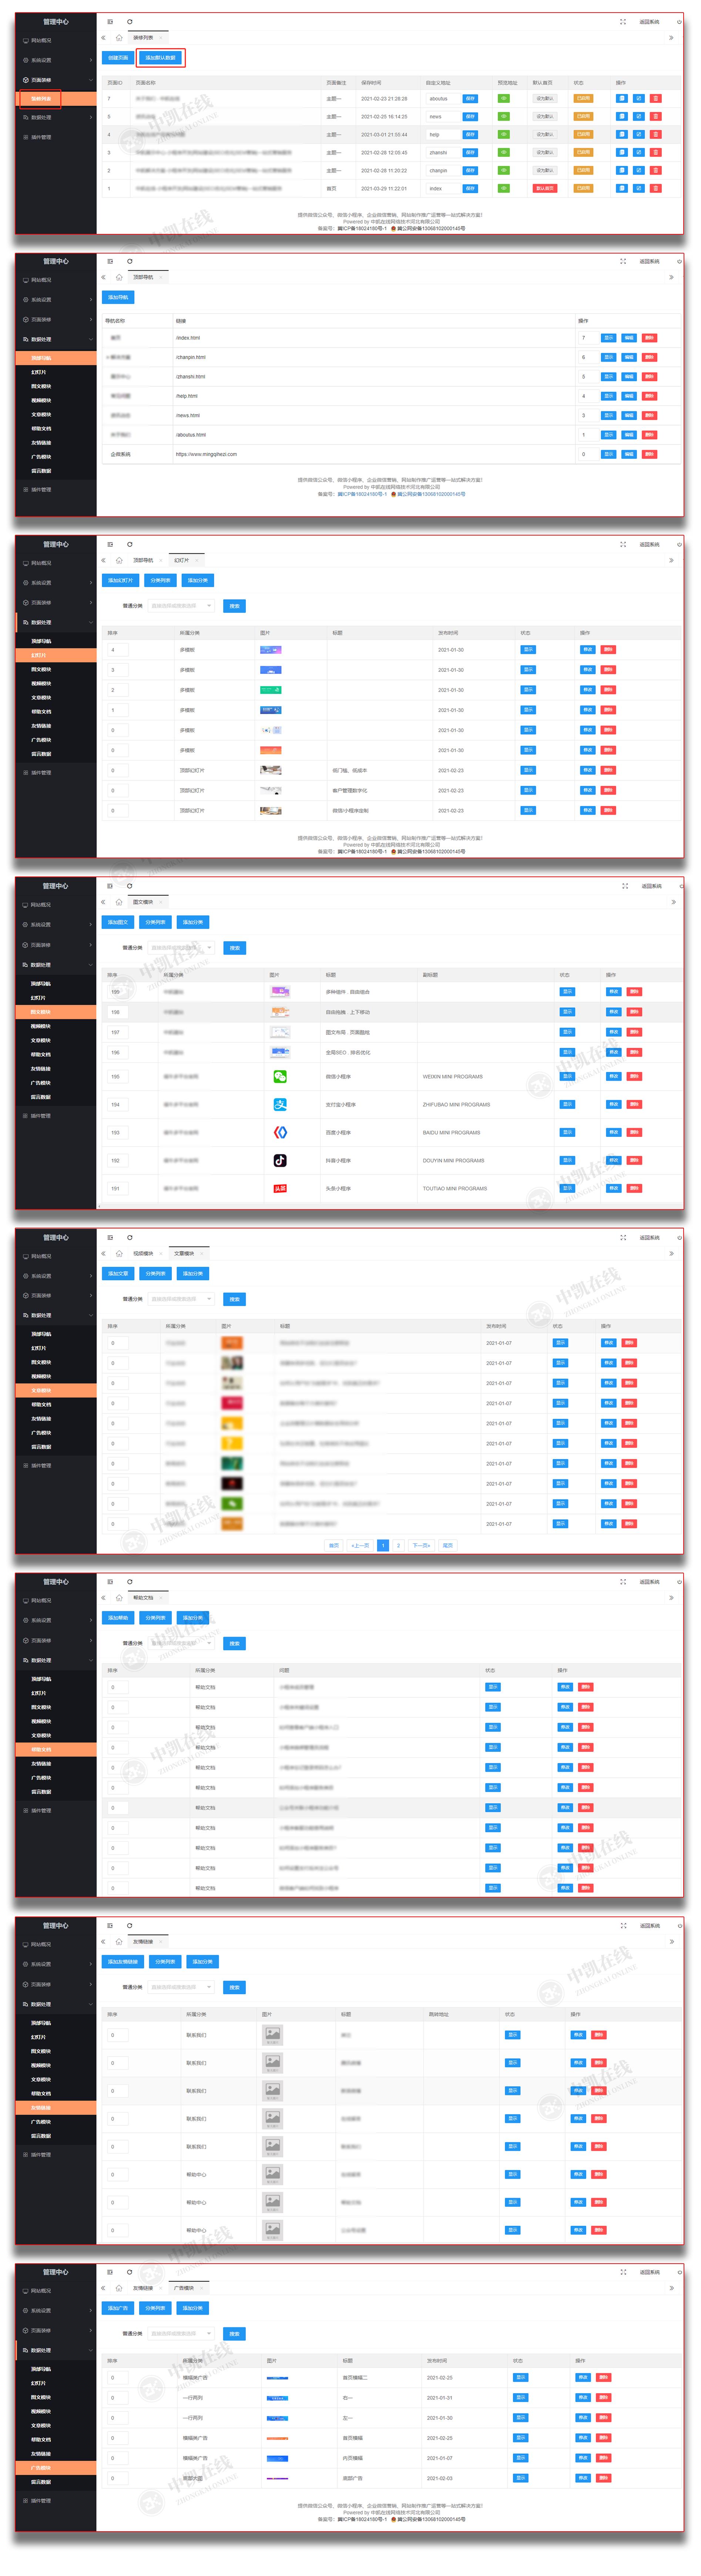
Task: Open 普通分类 dropdown in 幻灯片 panel
Action: pyautogui.click(x=181, y=606)
